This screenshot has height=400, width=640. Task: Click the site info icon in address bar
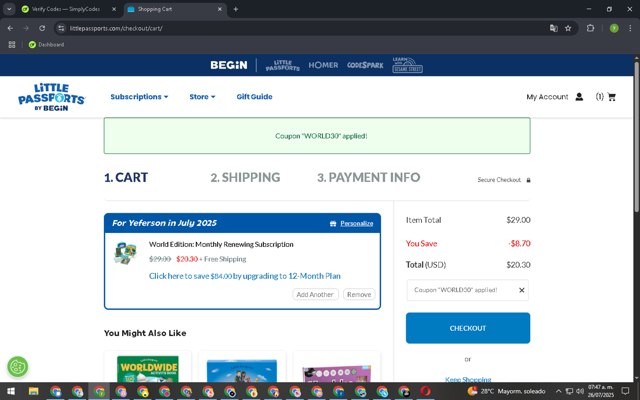[x=61, y=28]
